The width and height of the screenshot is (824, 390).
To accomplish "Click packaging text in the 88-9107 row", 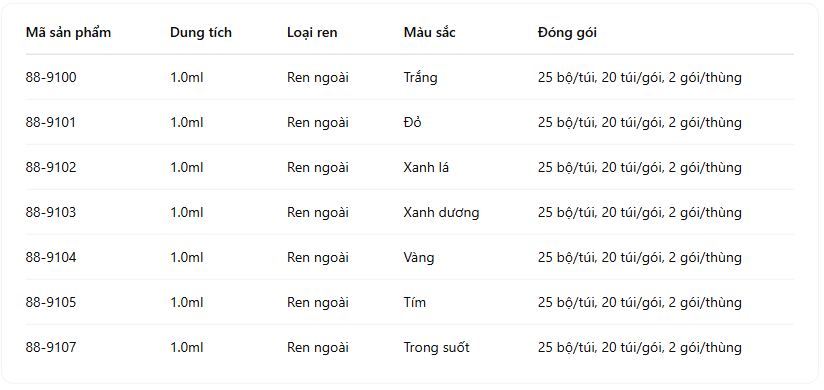I will [640, 348].
